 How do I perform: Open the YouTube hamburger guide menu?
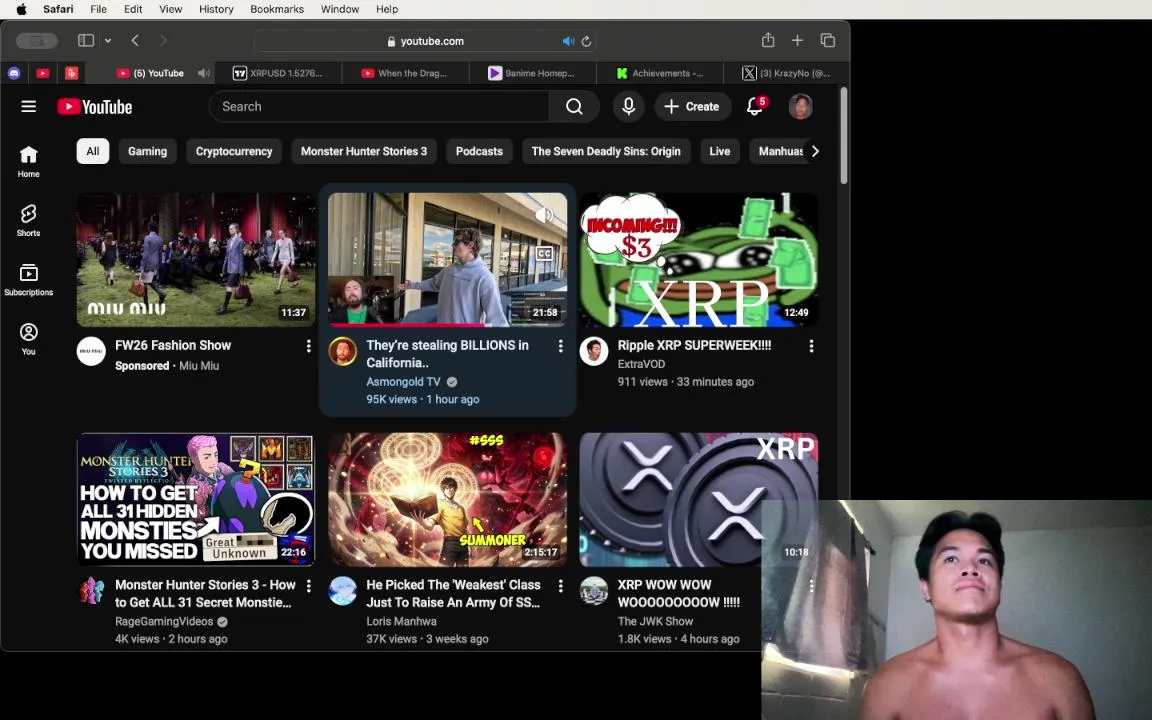tap(29, 107)
